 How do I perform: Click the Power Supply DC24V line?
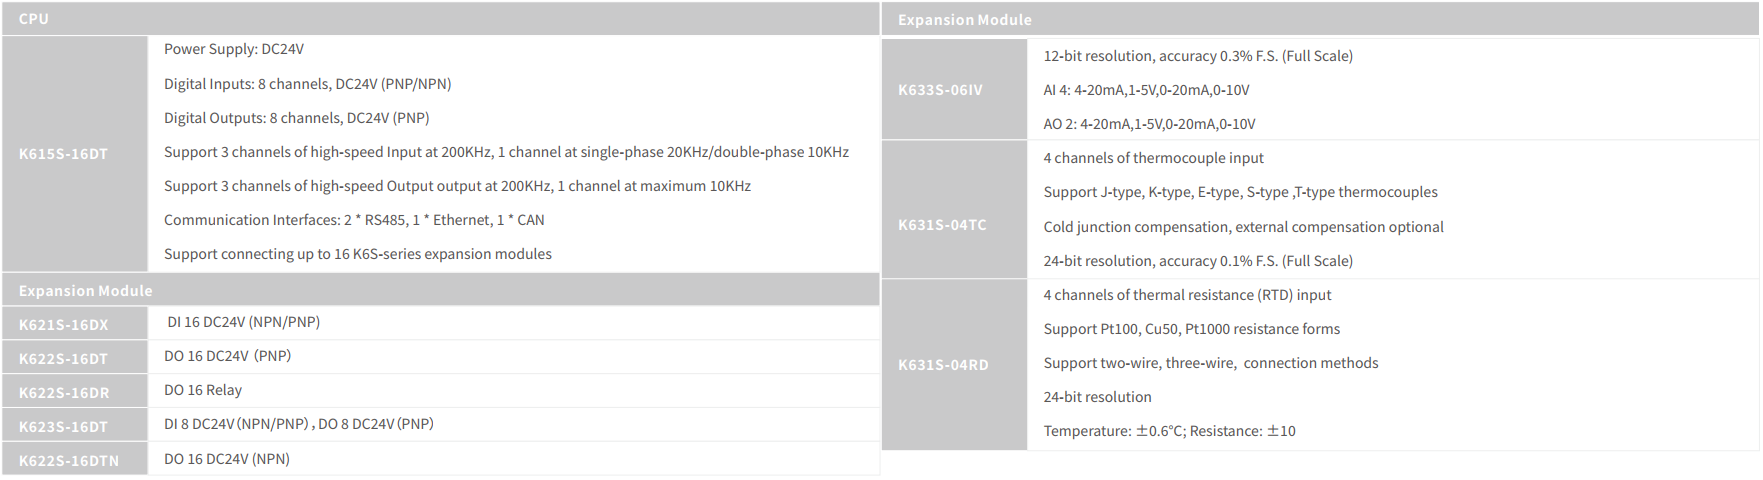tap(234, 49)
